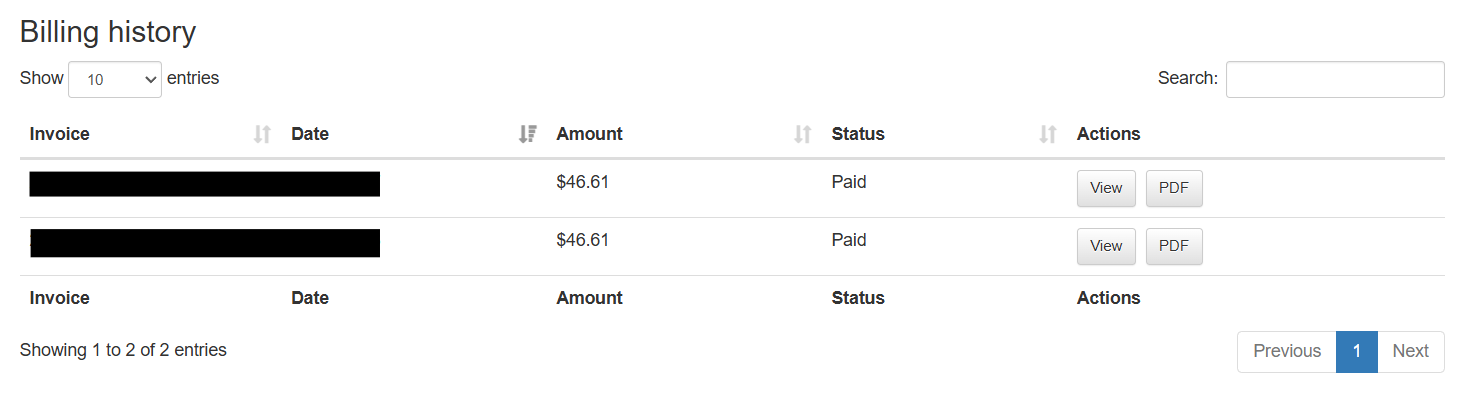
Task: Click the Invoice column header text
Action: point(60,134)
